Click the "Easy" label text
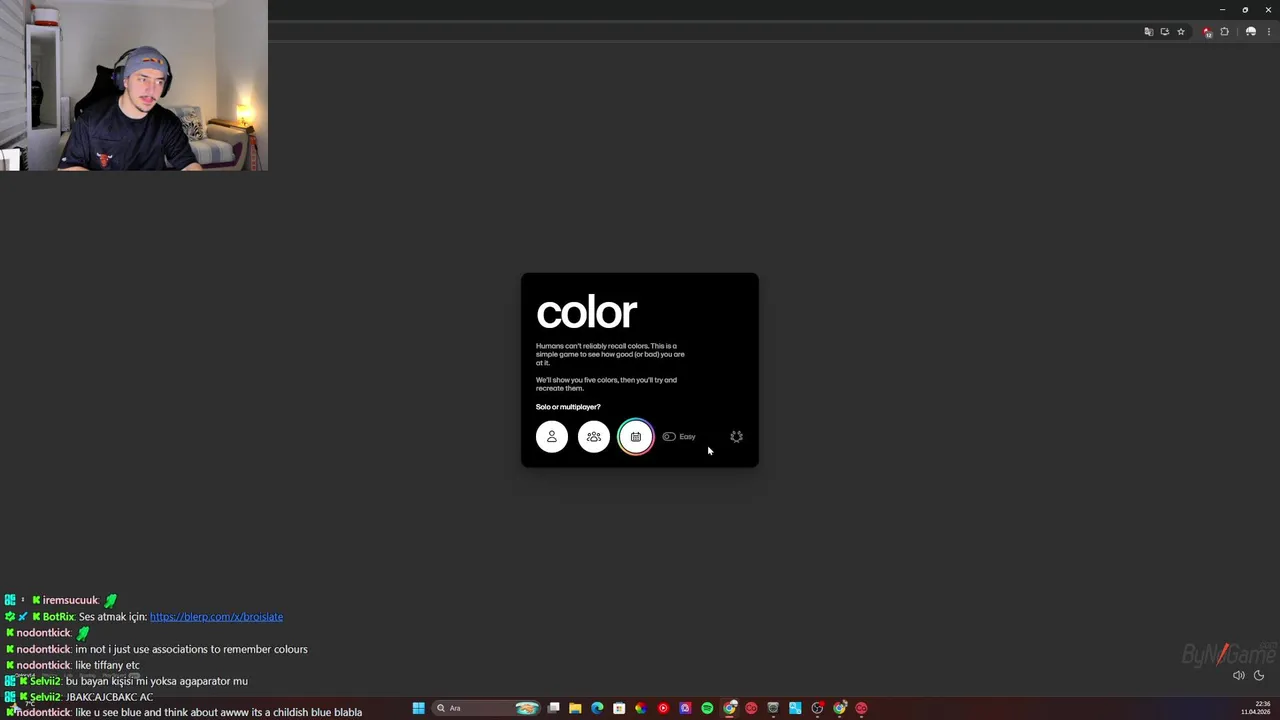 click(687, 437)
